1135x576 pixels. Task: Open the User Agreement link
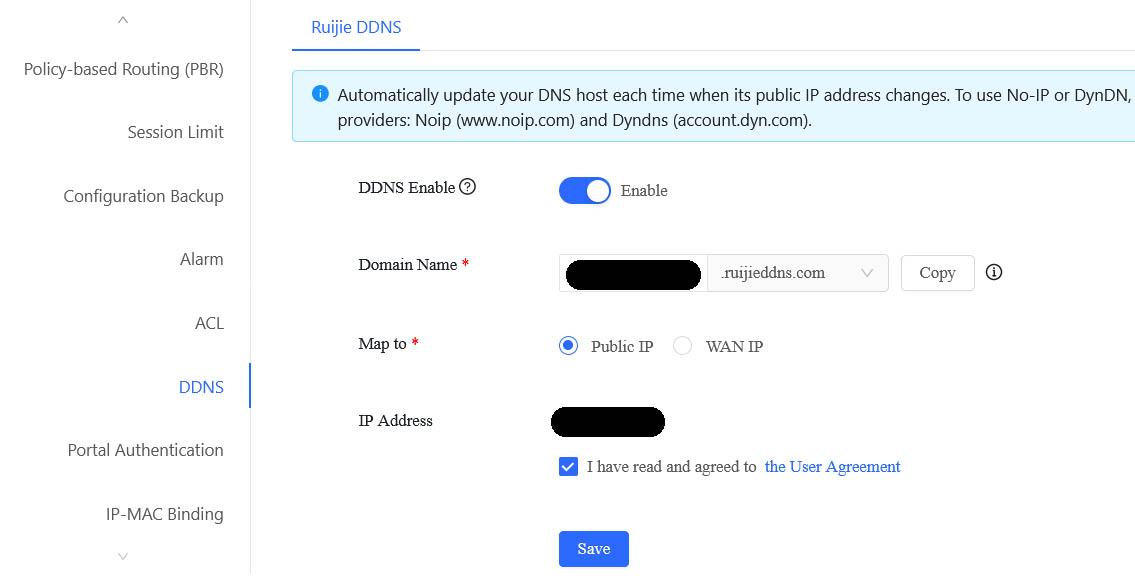click(x=832, y=467)
